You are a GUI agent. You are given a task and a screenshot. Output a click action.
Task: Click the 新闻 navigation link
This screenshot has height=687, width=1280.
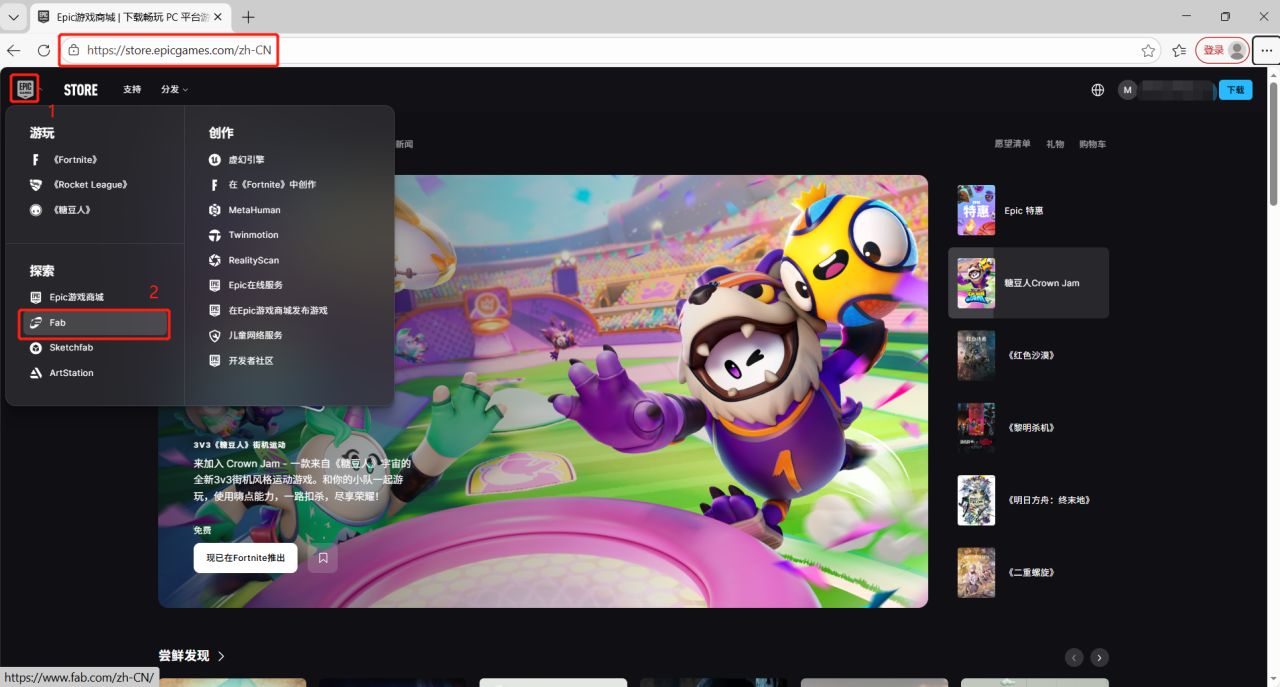pos(404,144)
